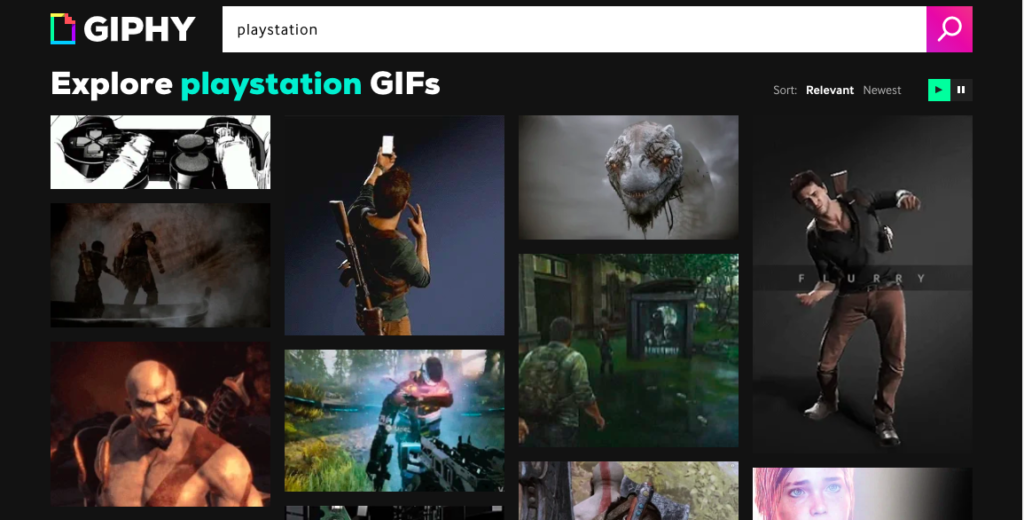Image resolution: width=1024 pixels, height=520 pixels.
Task: Click the green play GIFs button
Action: tap(939, 90)
